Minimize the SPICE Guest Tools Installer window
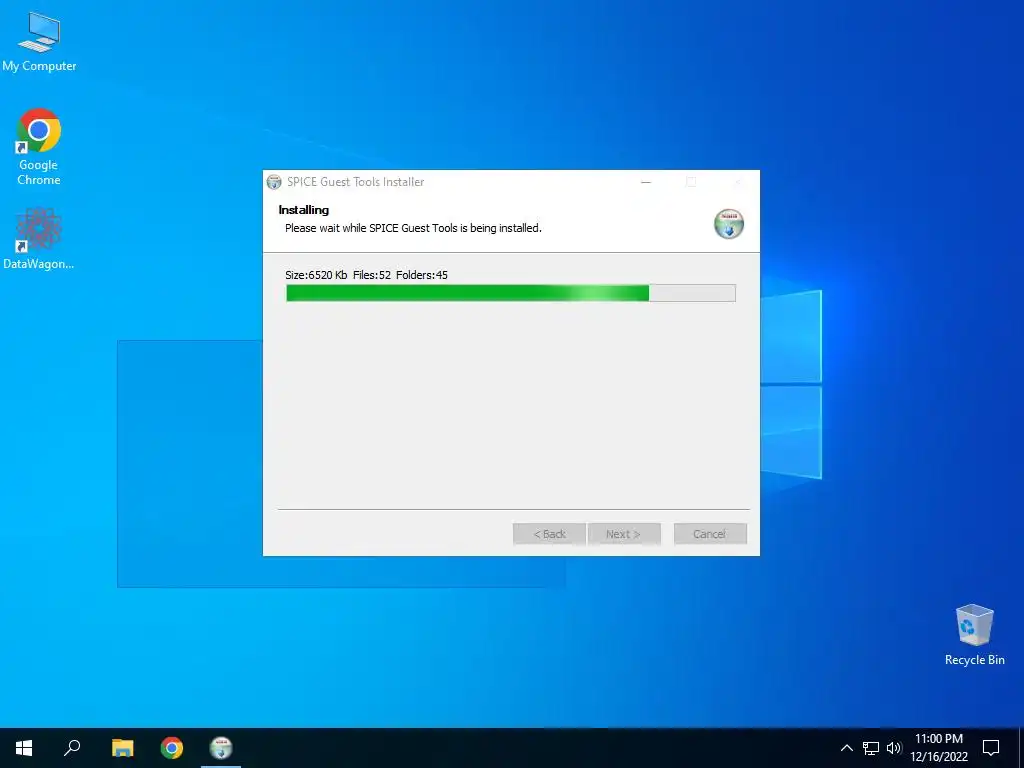Screen dimensions: 1024x768 coord(646,182)
